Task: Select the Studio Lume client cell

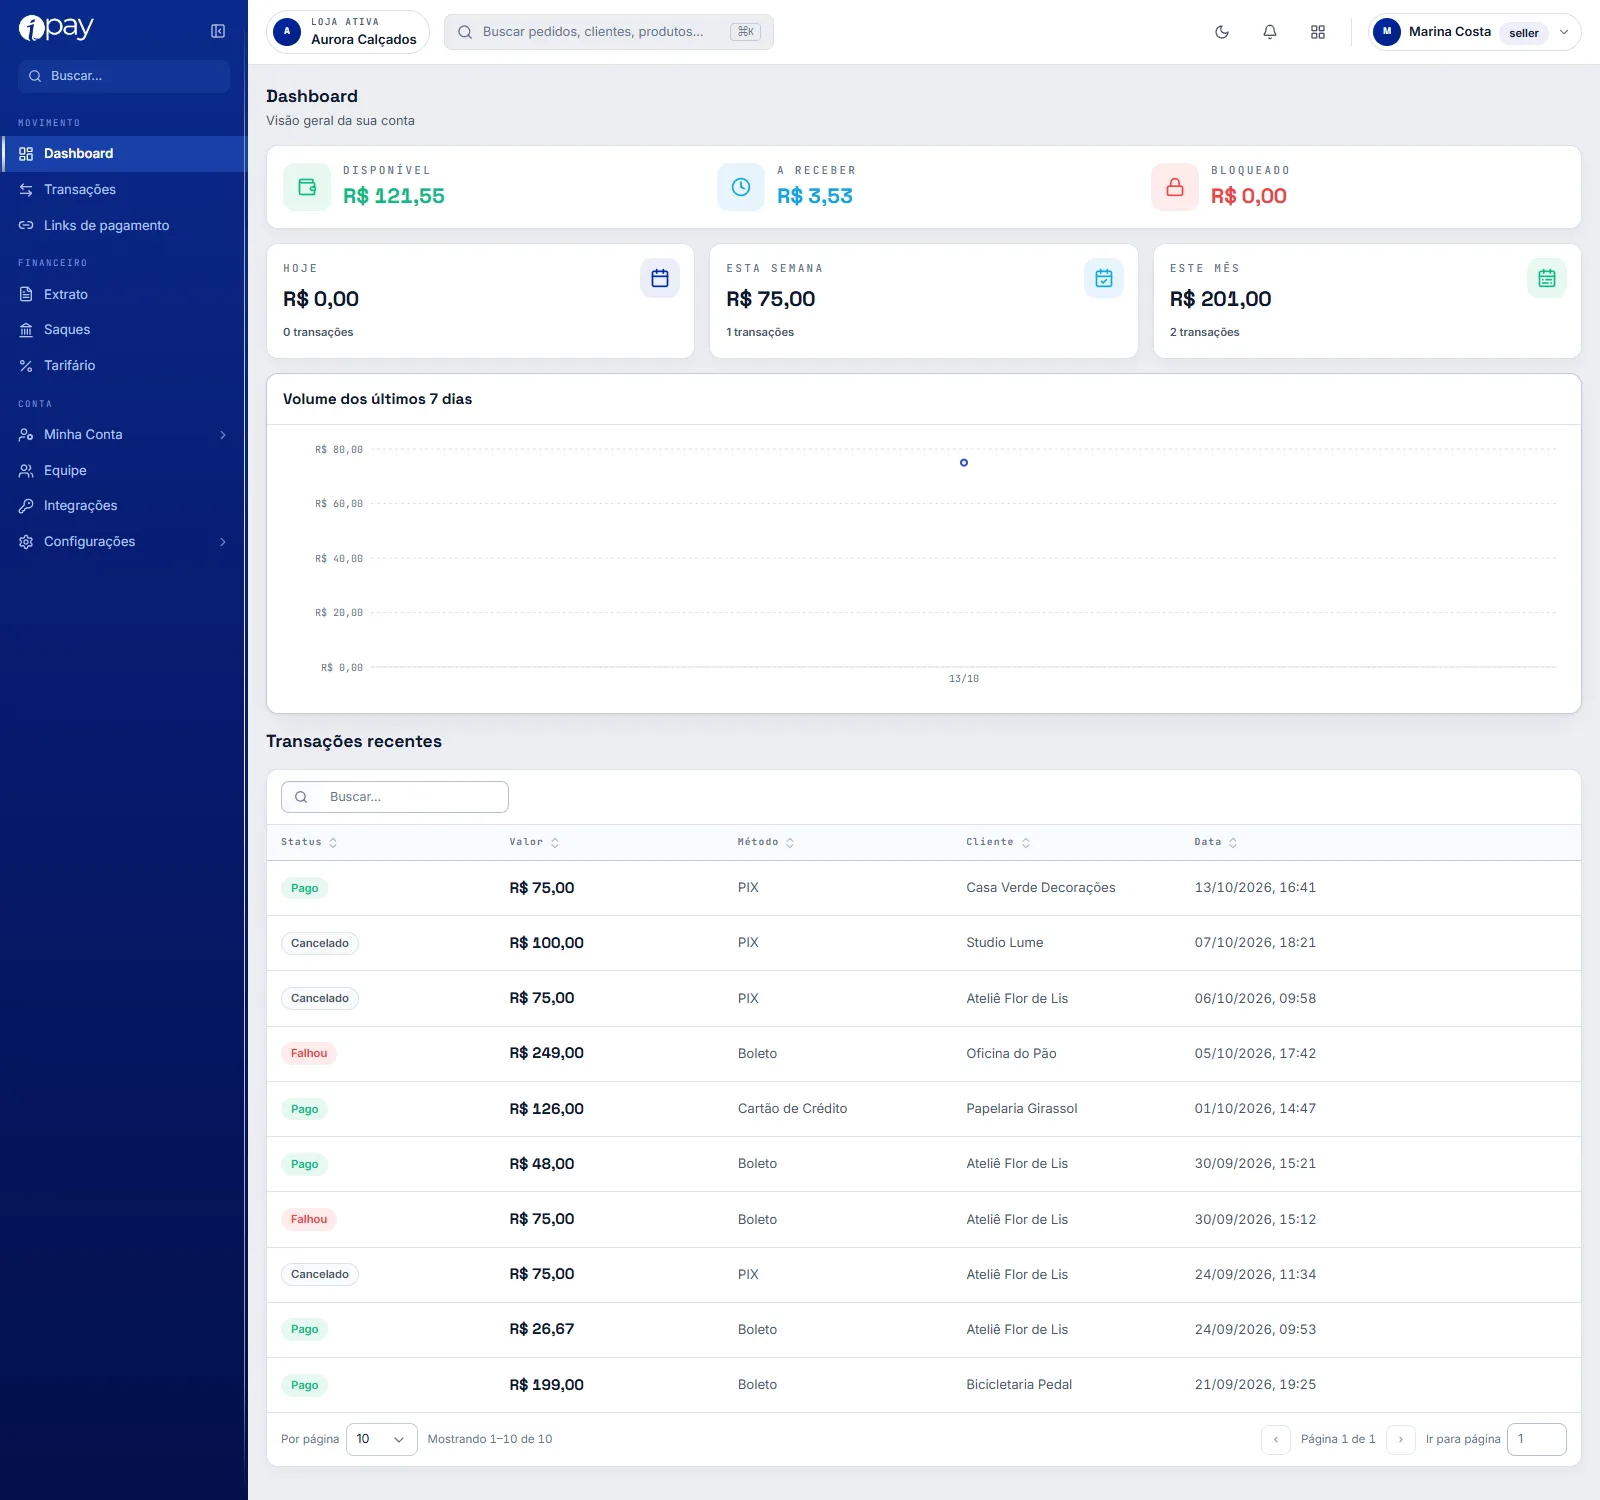Action: coord(1005,943)
